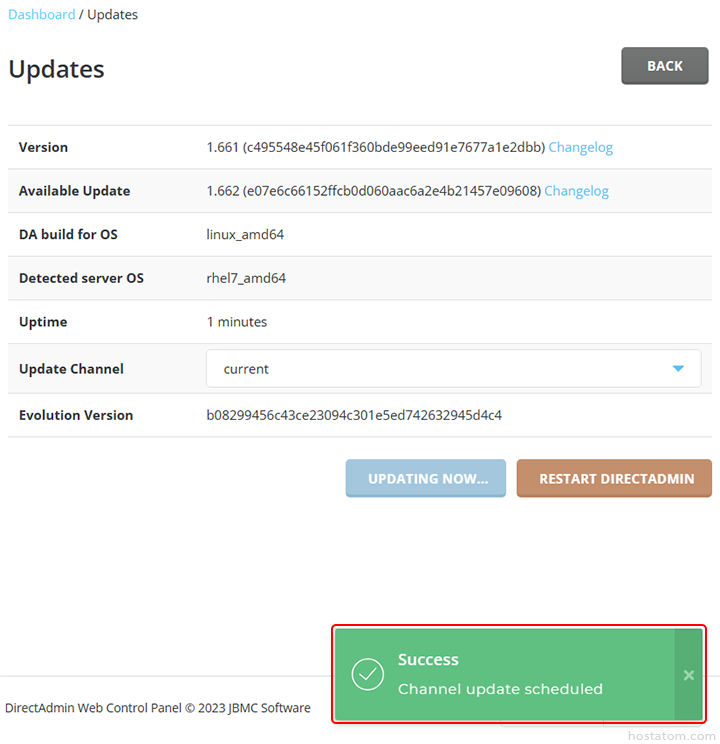Dismiss the Success notification with the X

tap(688, 675)
